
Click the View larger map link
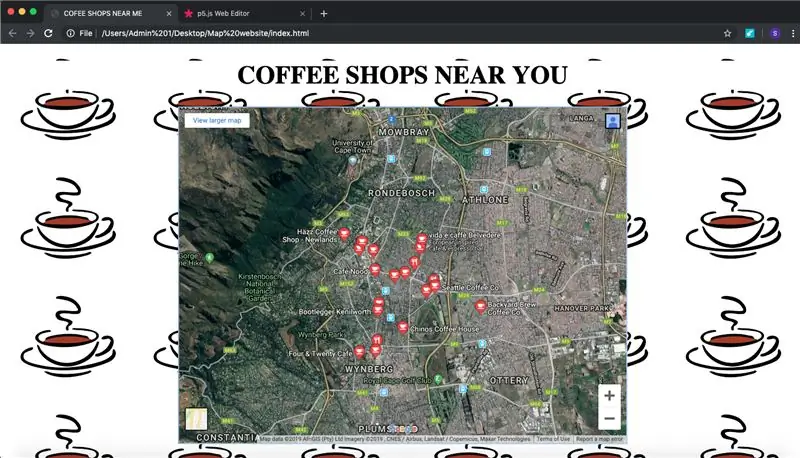pyautogui.click(x=217, y=120)
